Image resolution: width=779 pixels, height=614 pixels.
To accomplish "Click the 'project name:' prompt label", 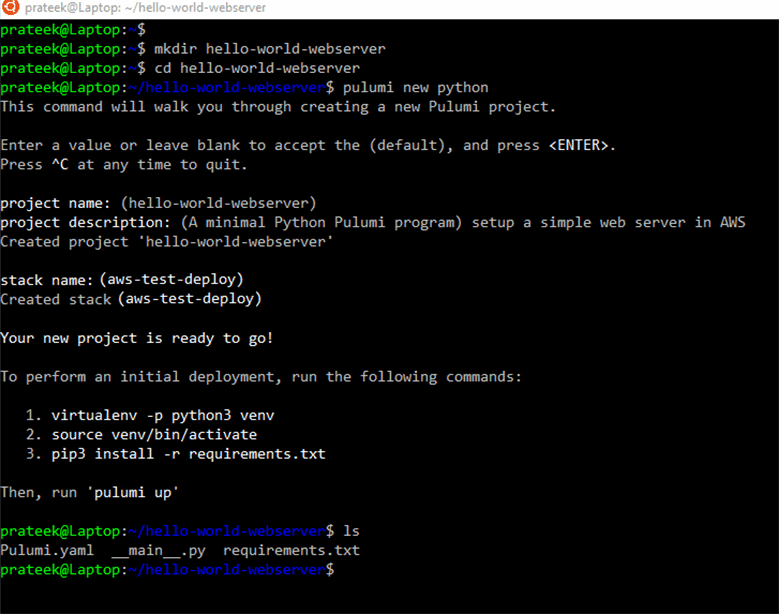I will coord(59,203).
